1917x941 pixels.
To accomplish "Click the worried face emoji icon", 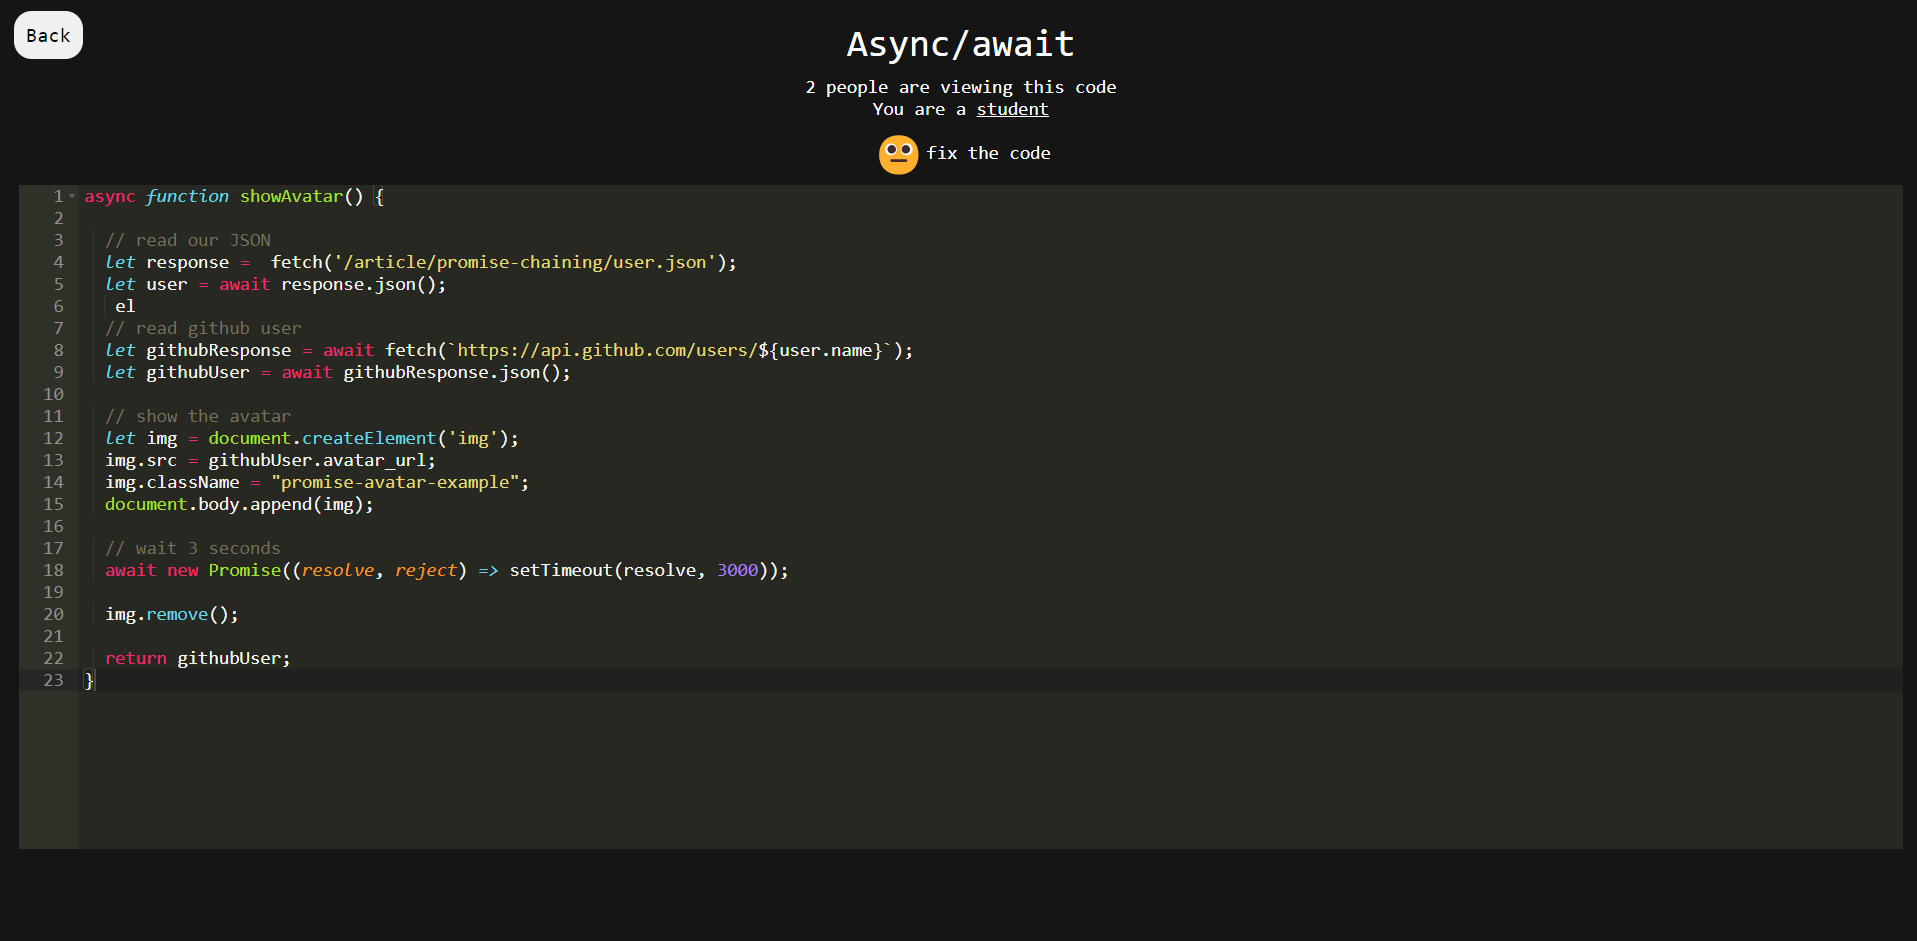I will [898, 154].
